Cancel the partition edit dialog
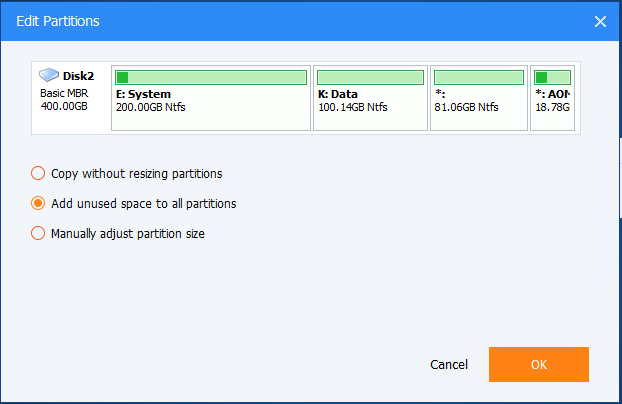 pos(449,365)
